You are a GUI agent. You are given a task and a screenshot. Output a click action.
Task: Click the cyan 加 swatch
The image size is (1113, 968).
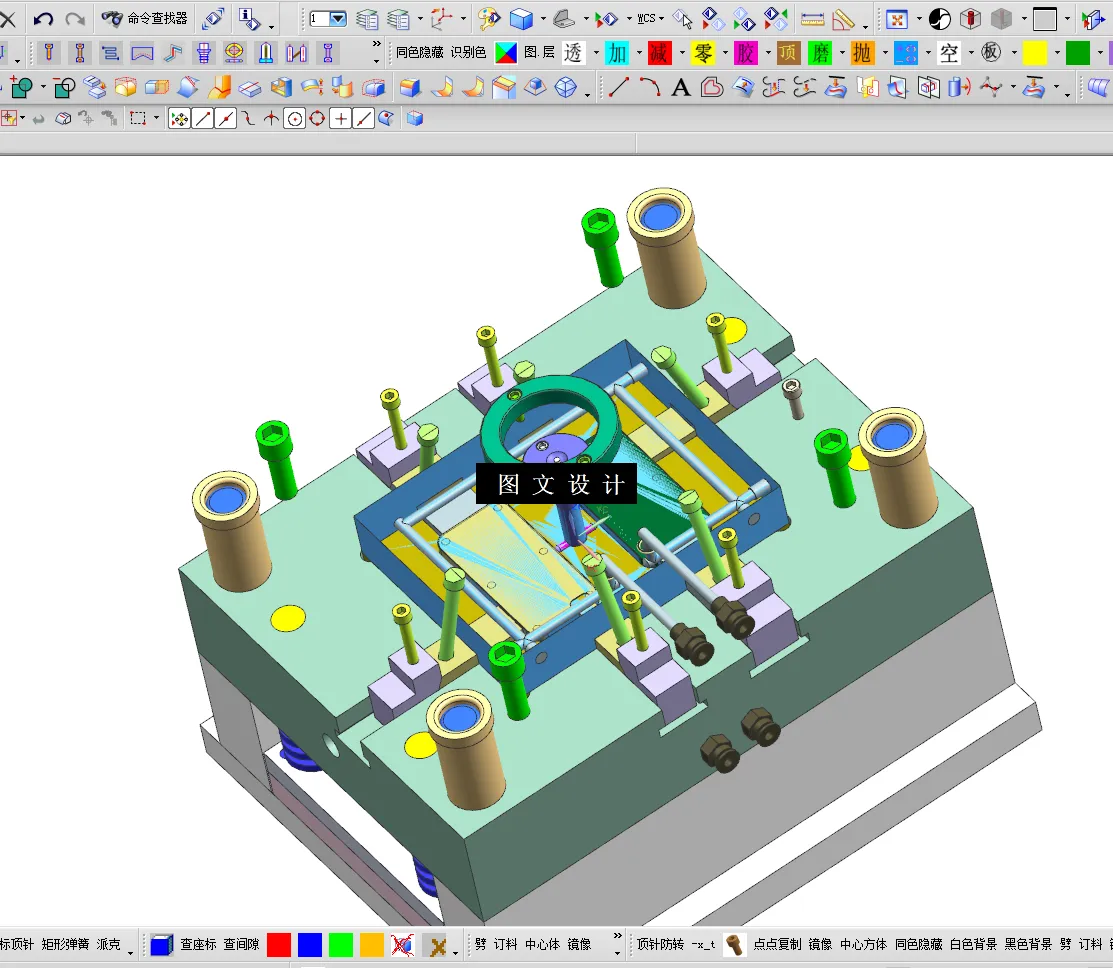point(617,53)
